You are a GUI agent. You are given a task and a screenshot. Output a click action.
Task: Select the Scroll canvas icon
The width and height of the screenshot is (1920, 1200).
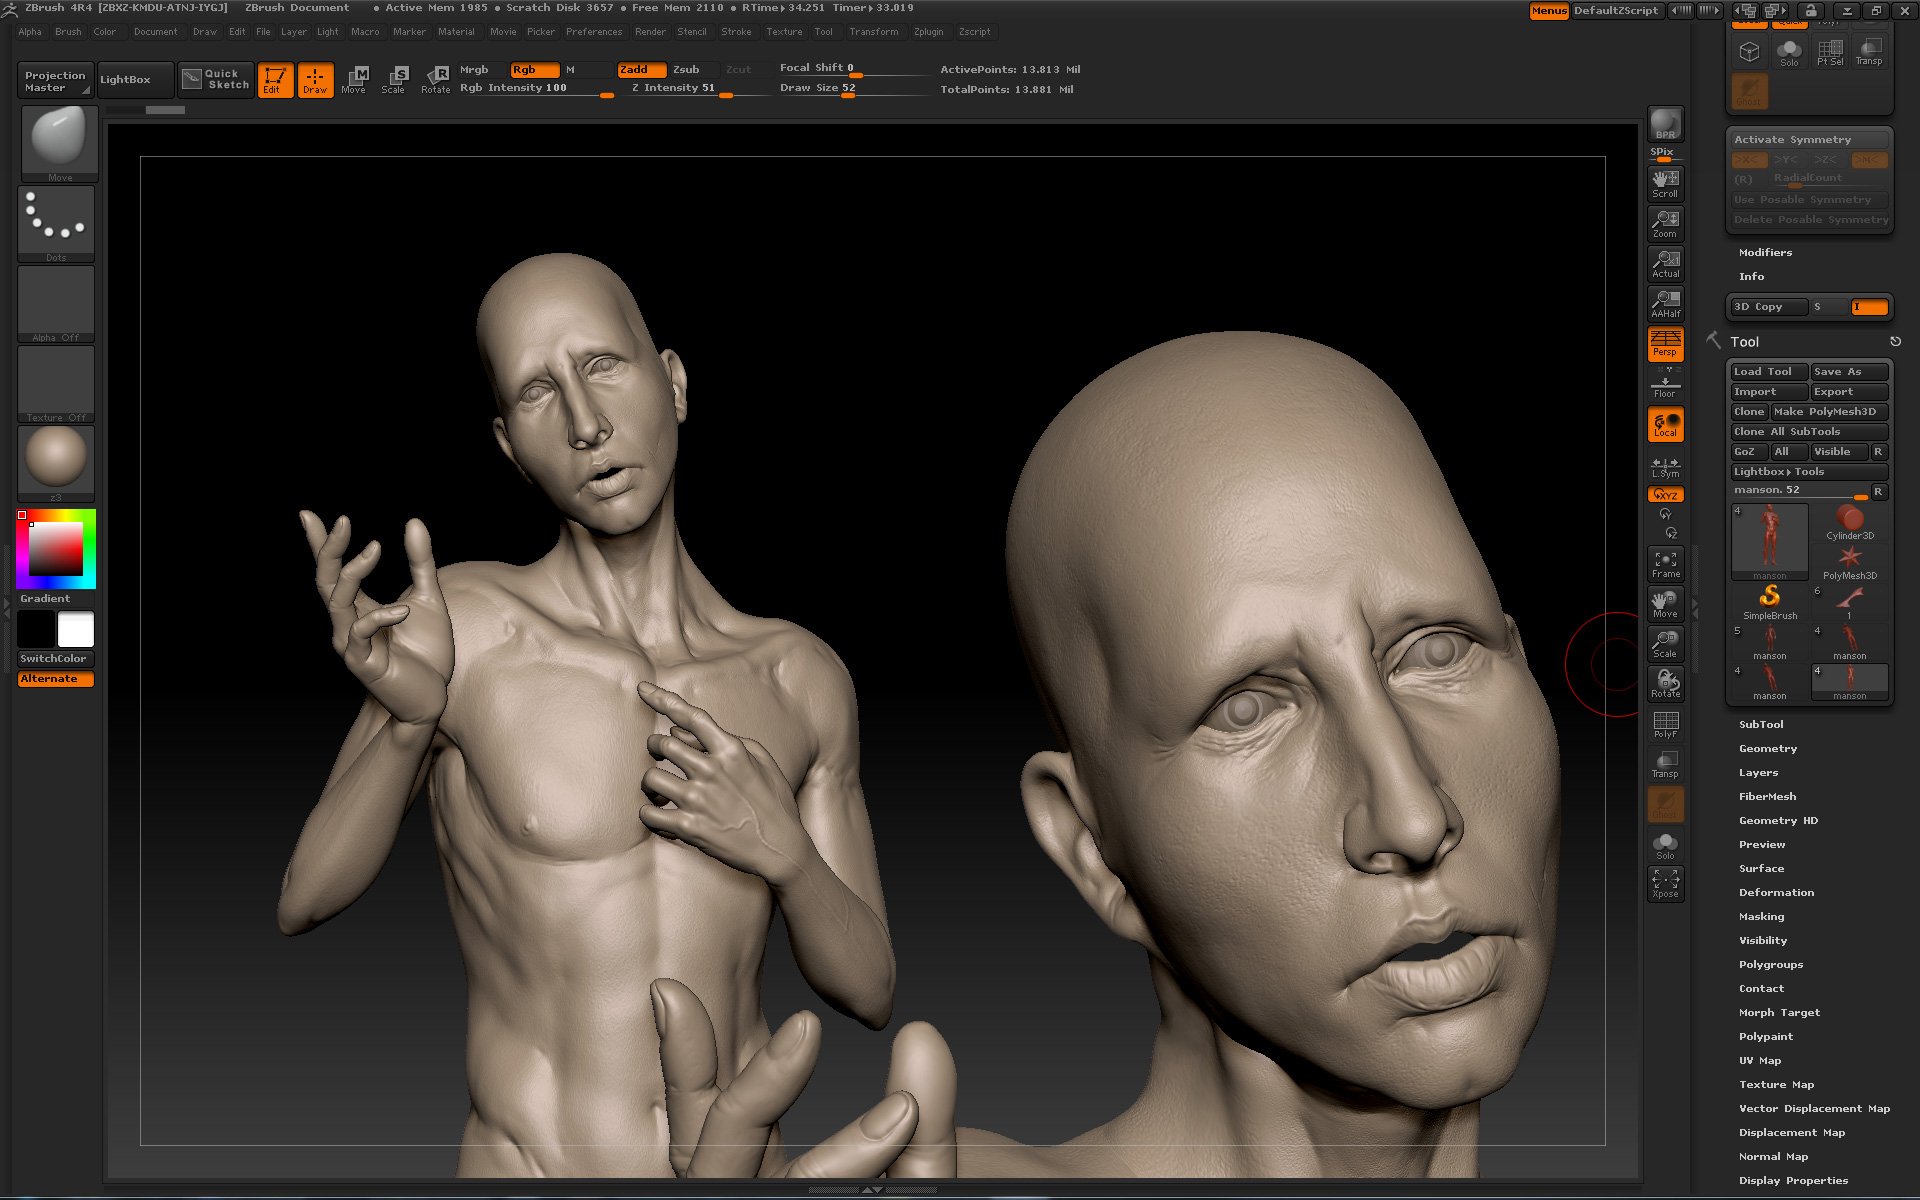pyautogui.click(x=1665, y=184)
